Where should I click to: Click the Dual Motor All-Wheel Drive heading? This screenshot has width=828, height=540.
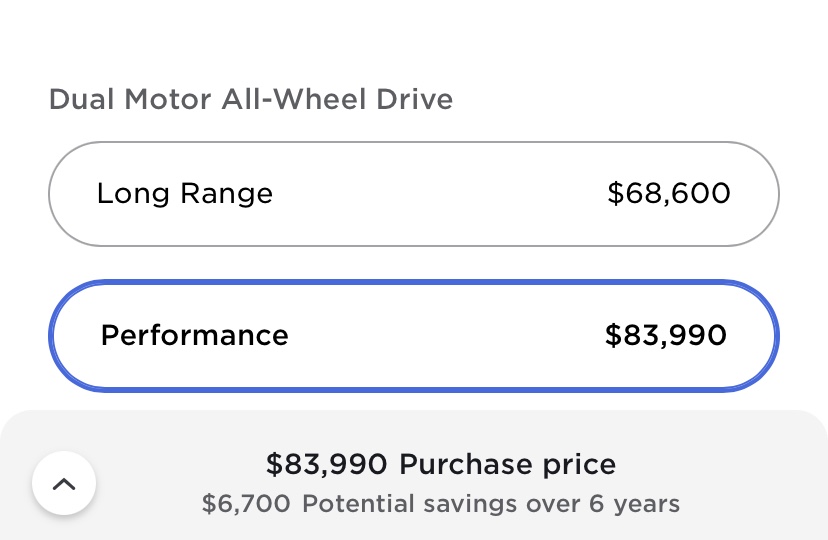[x=250, y=100]
